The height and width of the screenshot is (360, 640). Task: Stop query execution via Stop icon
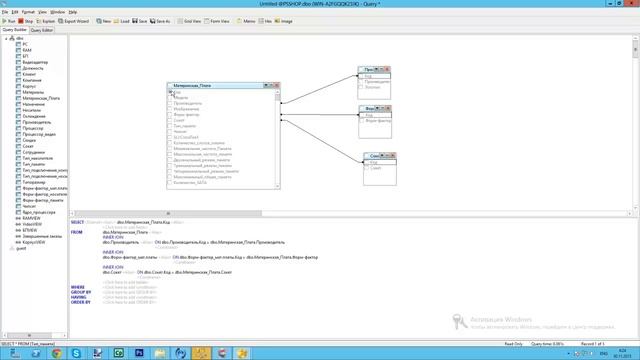click(x=25, y=21)
